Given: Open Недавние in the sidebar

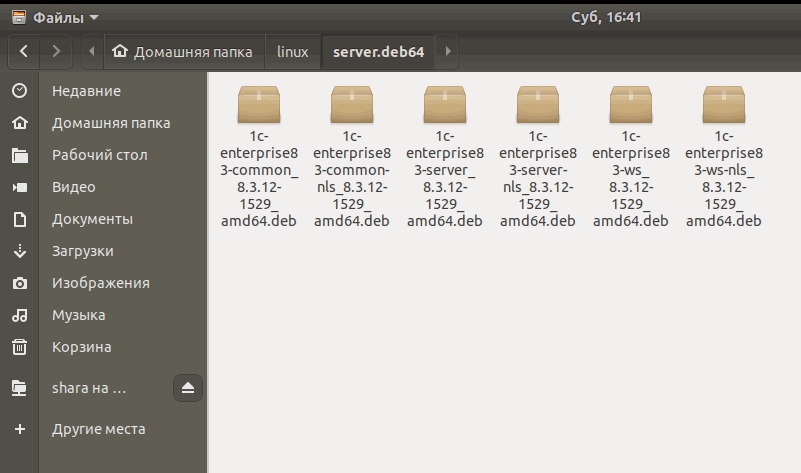Looking at the screenshot, I should [x=86, y=91].
